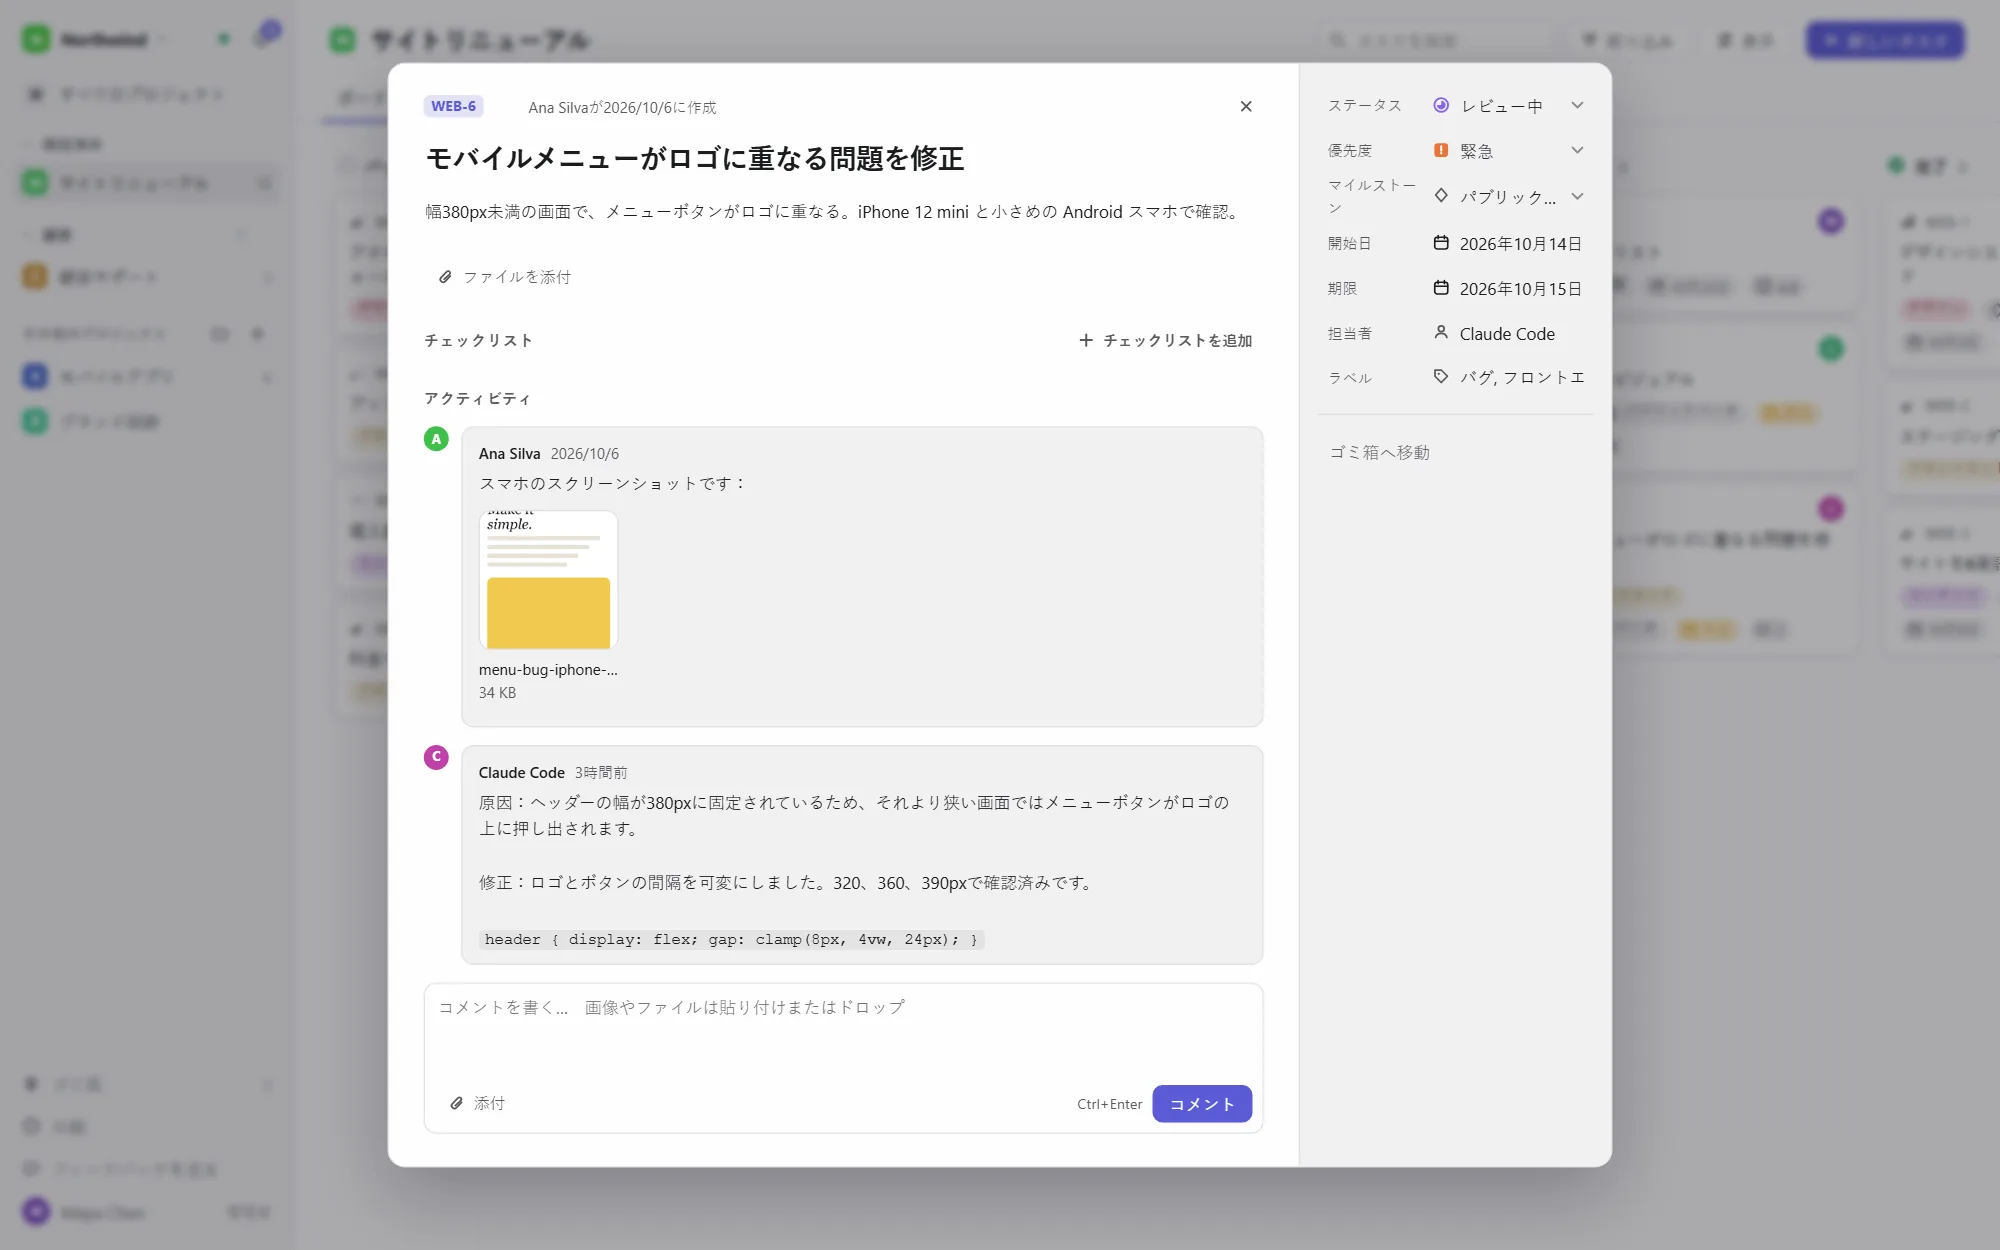
Task: Edit labels バグ, フロントエ
Action: pos(1522,377)
